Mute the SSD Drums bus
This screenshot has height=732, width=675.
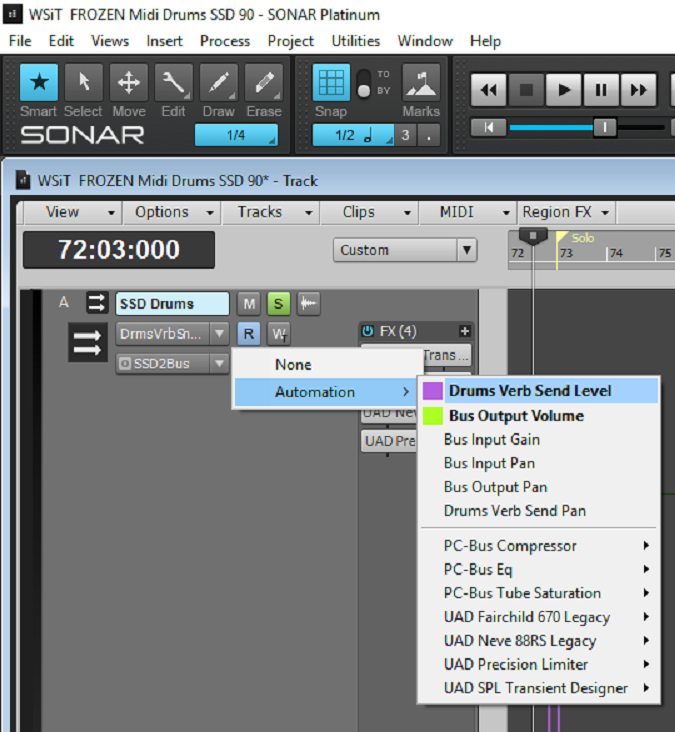(248, 304)
